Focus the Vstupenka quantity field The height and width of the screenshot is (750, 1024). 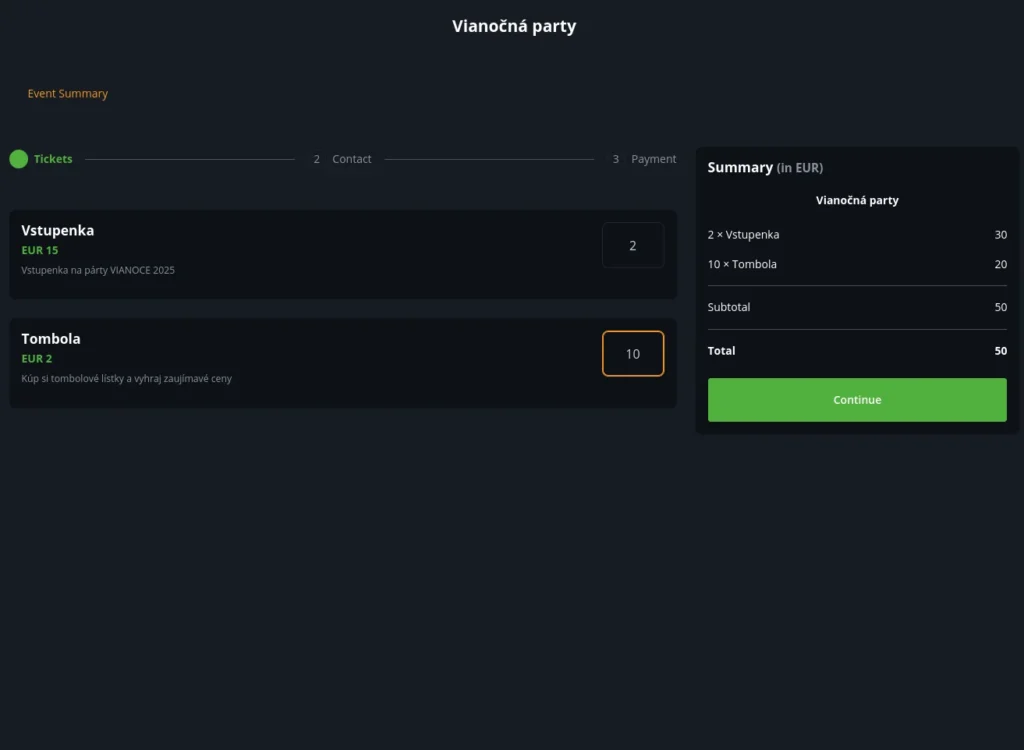[x=632, y=245]
